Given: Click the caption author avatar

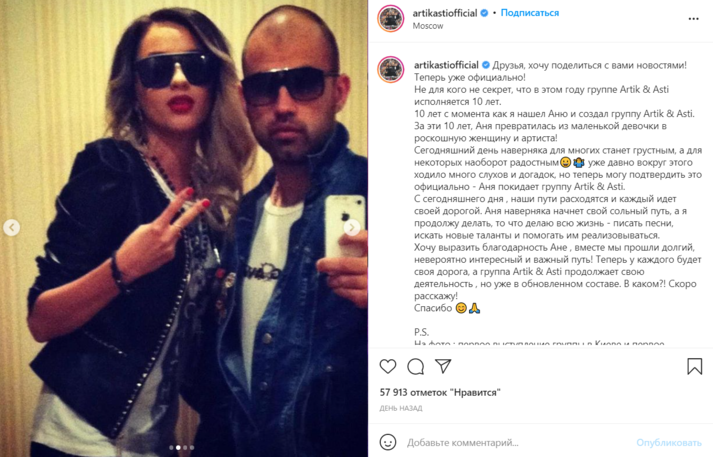Looking at the screenshot, I should tap(391, 69).
